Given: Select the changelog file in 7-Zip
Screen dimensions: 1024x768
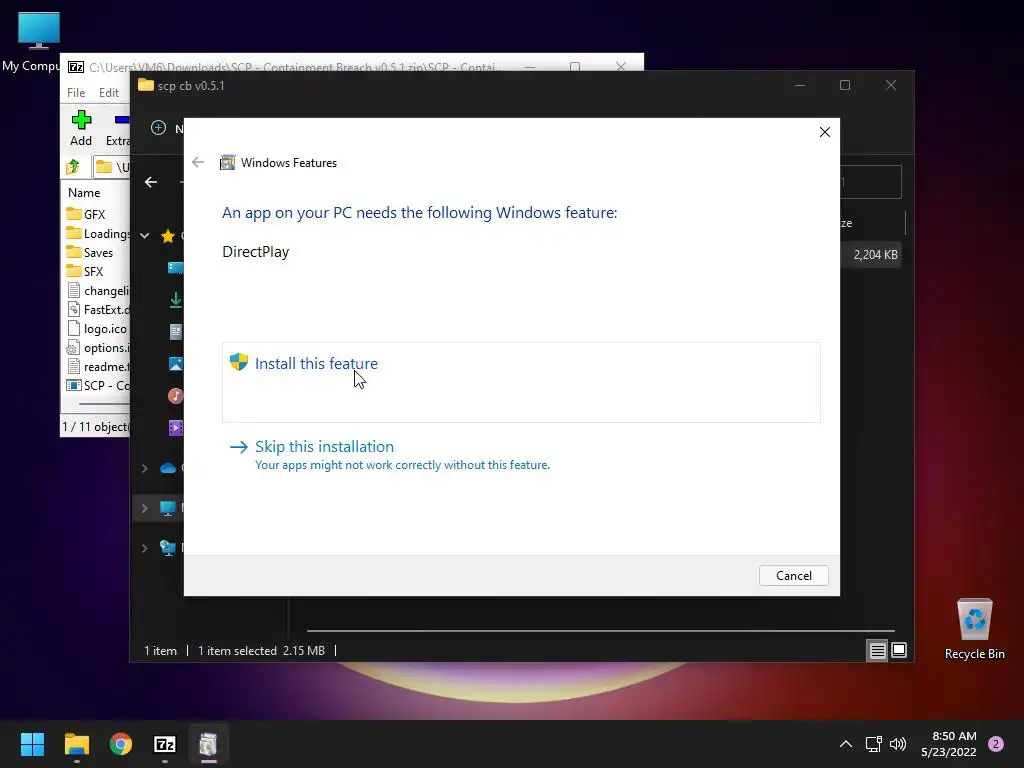Looking at the screenshot, I should pos(98,291).
